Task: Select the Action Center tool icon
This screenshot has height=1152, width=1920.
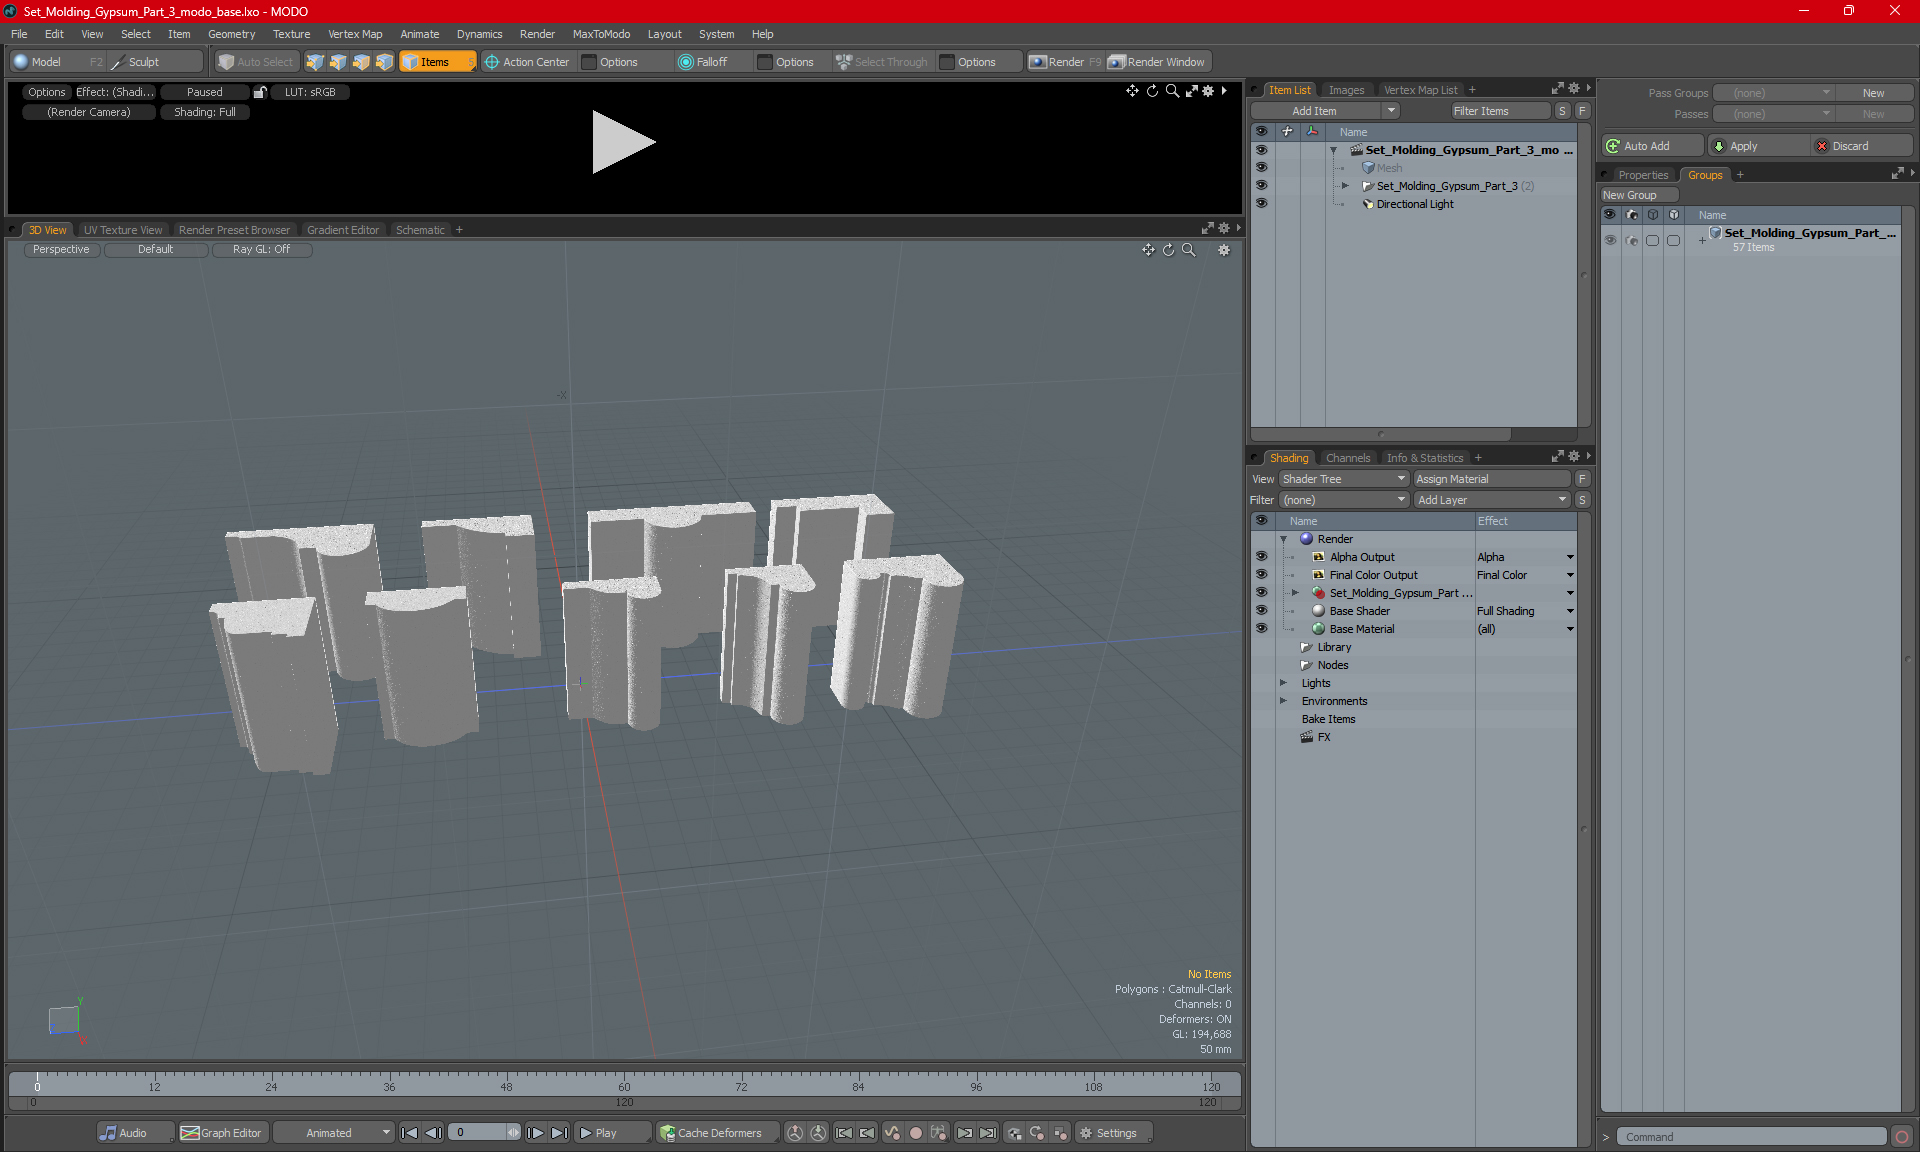Action: coord(492,62)
